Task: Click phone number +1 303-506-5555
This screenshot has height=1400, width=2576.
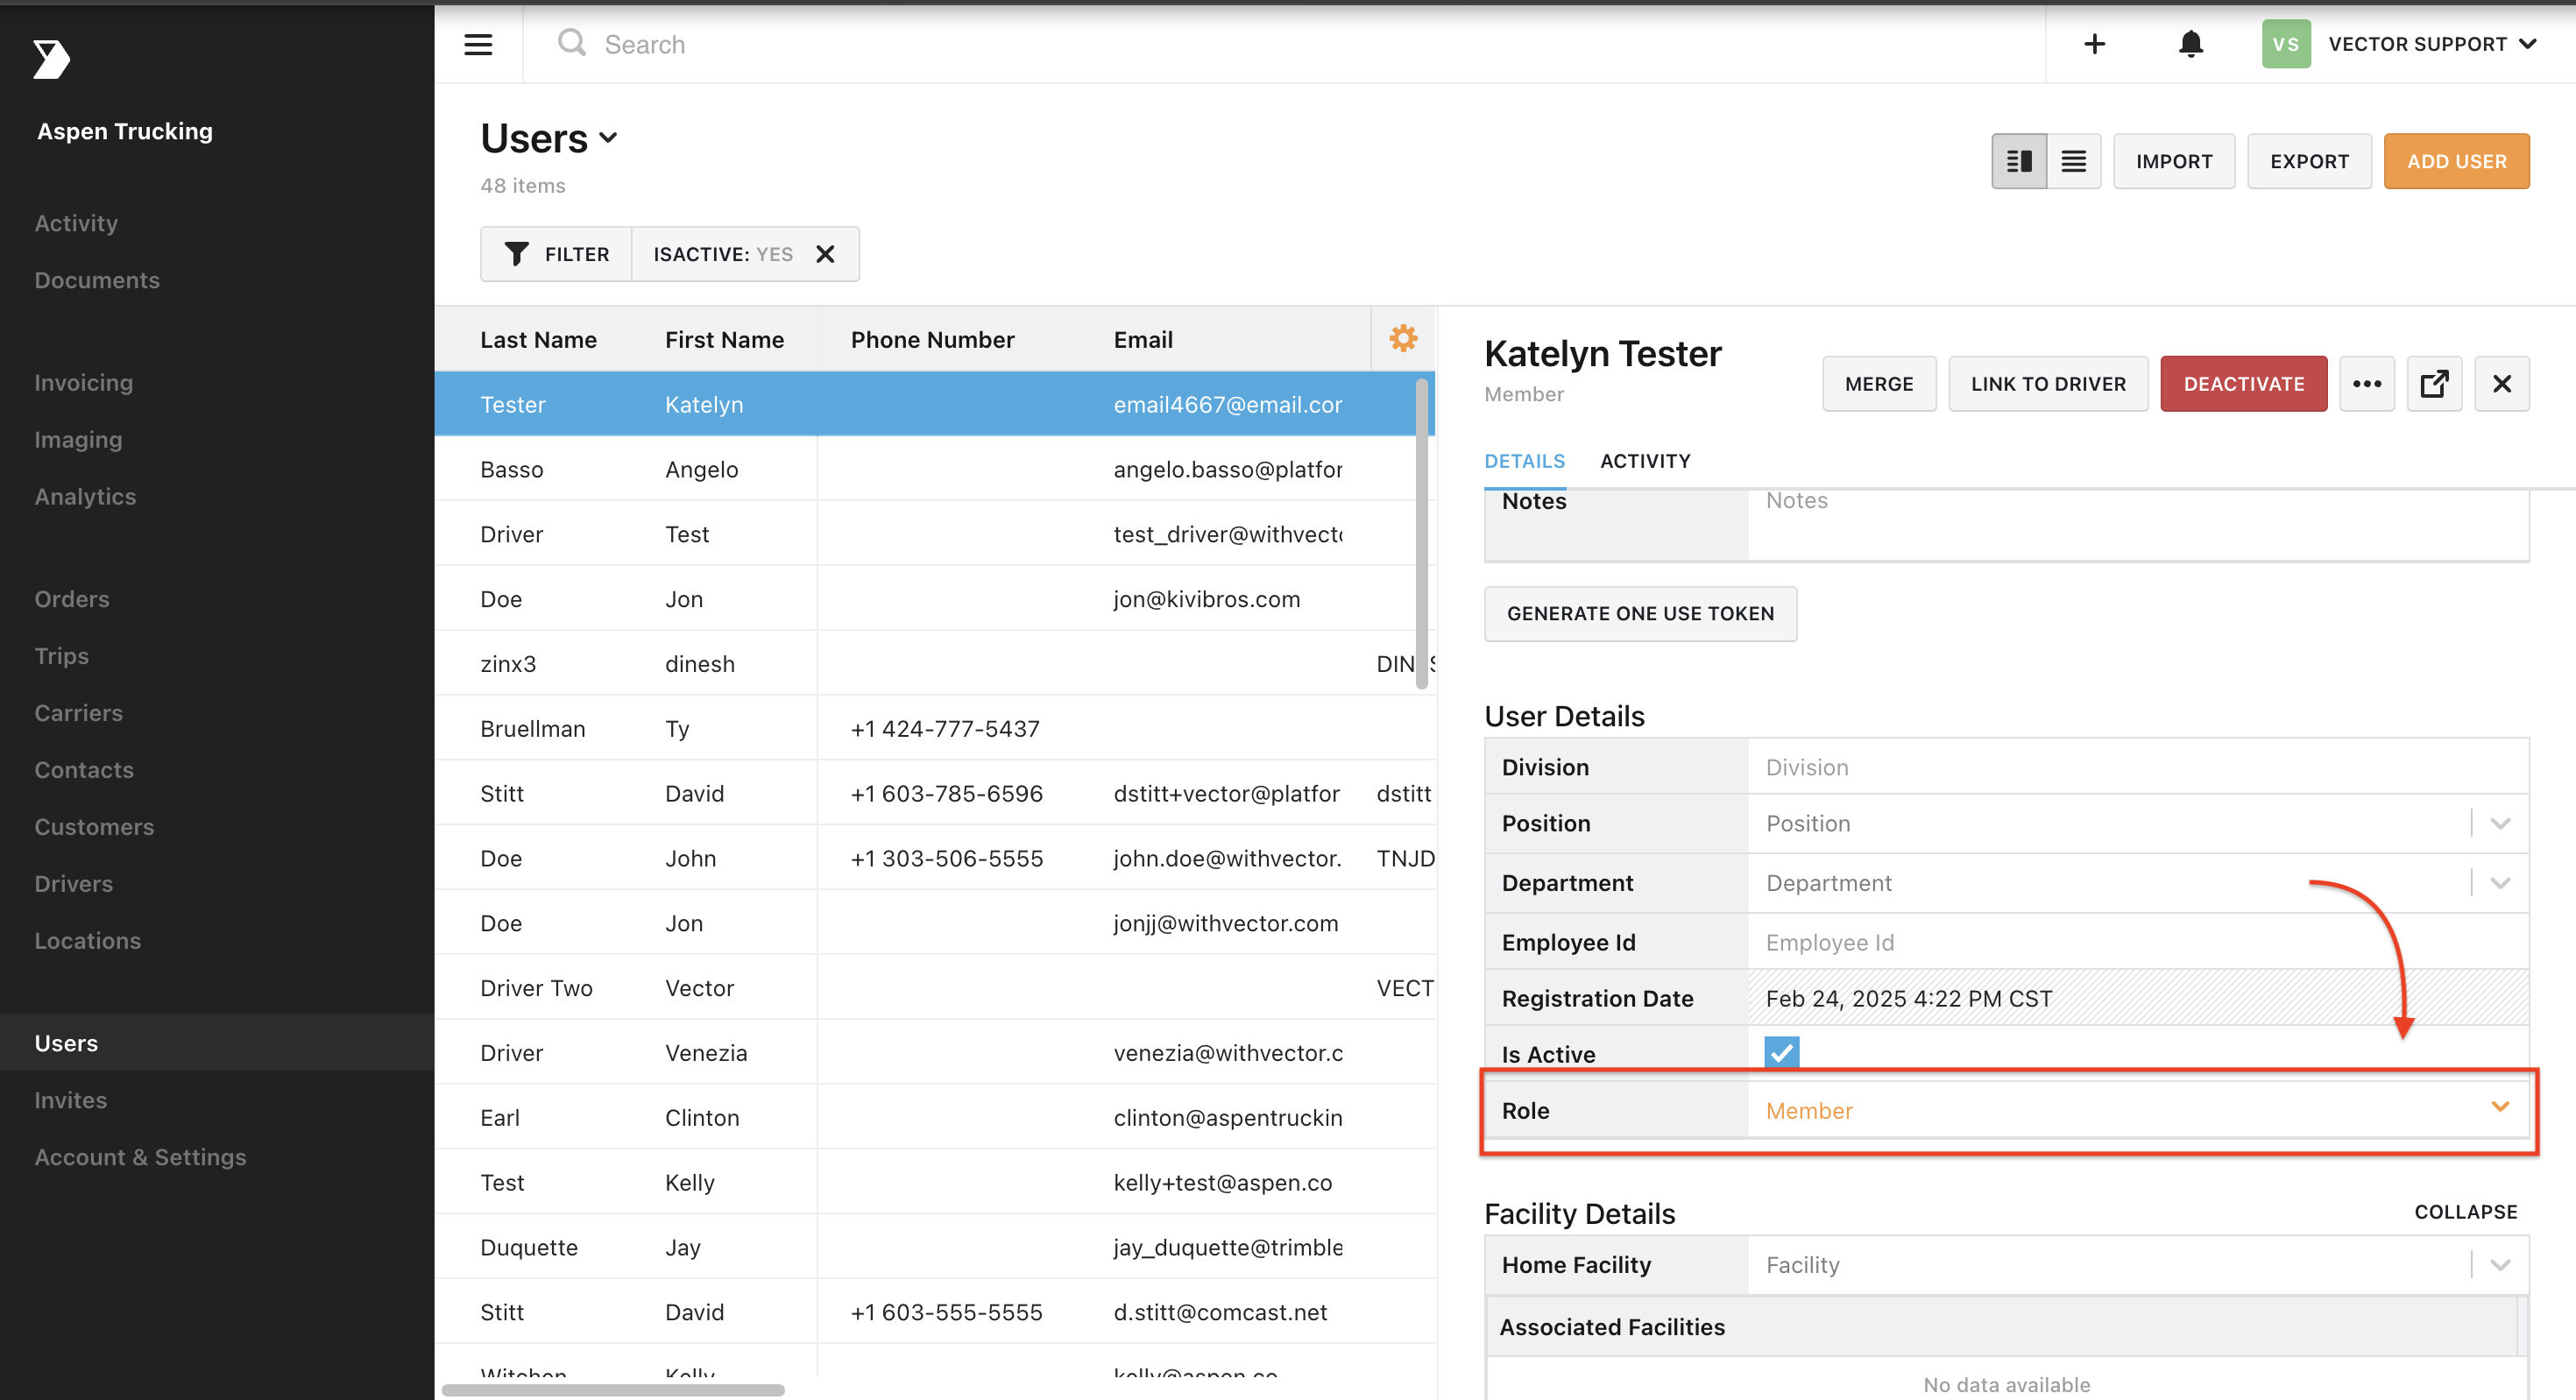Action: [x=946, y=858]
